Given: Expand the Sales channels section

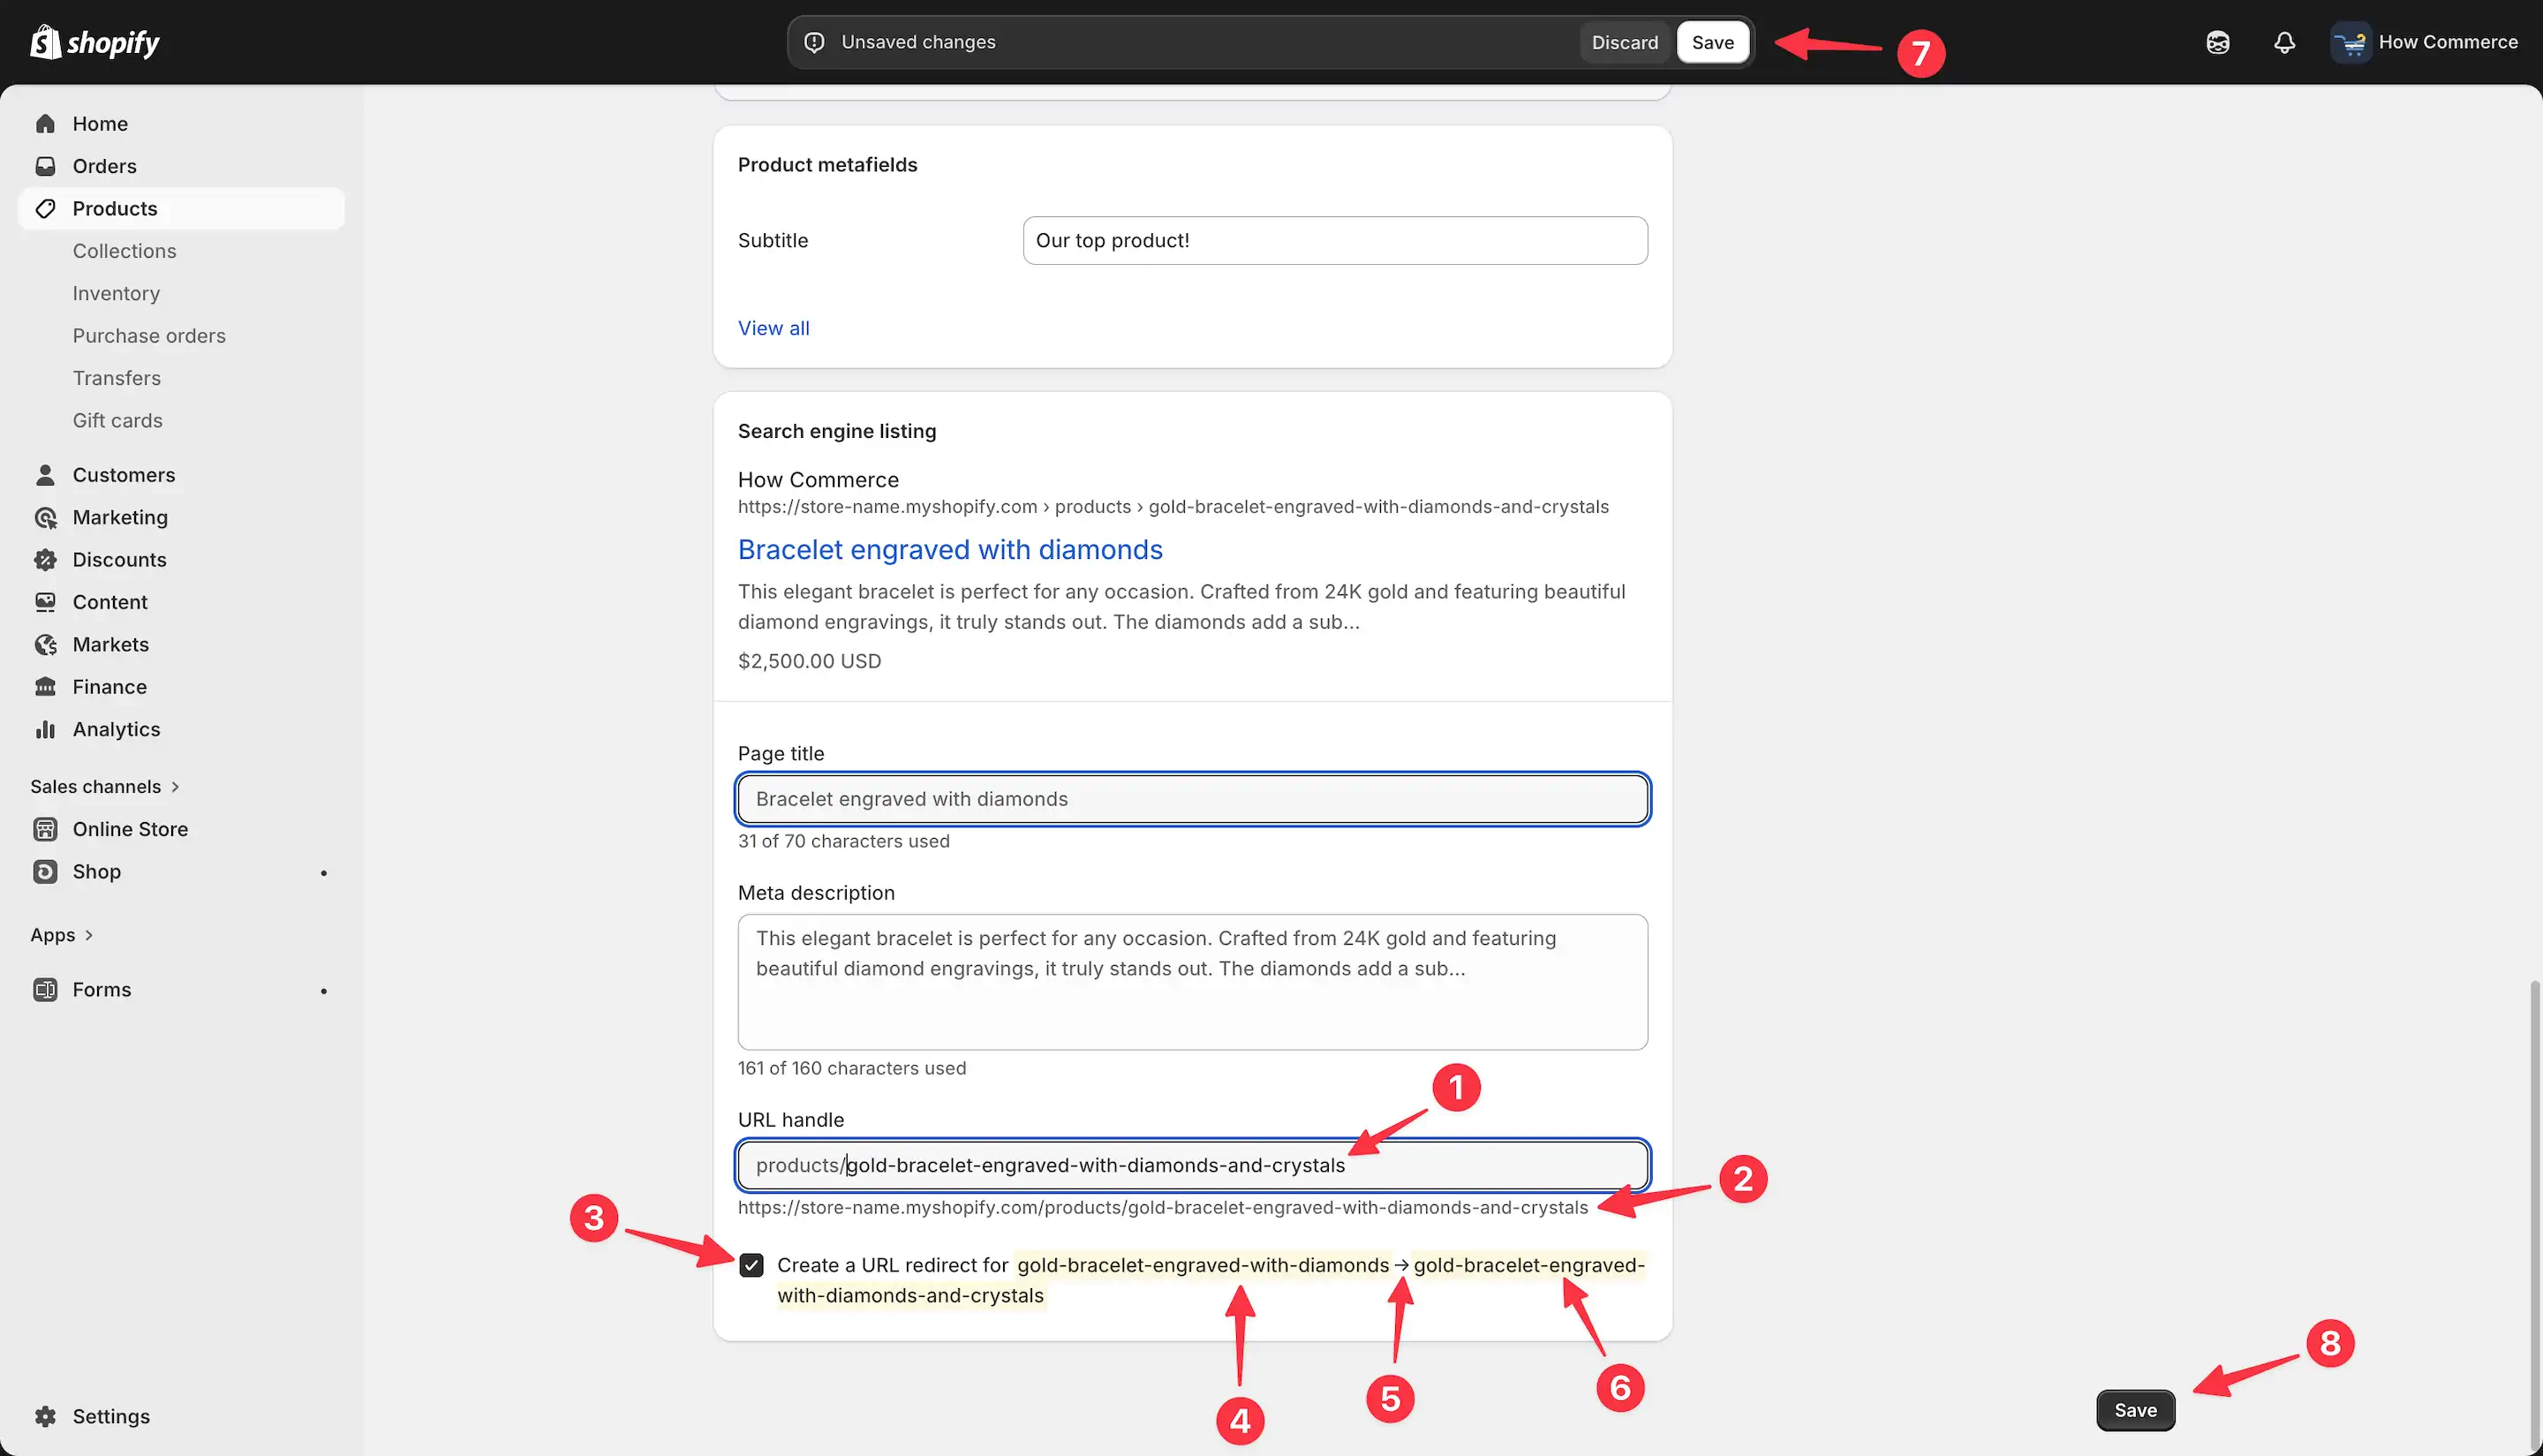Looking at the screenshot, I should [x=105, y=786].
